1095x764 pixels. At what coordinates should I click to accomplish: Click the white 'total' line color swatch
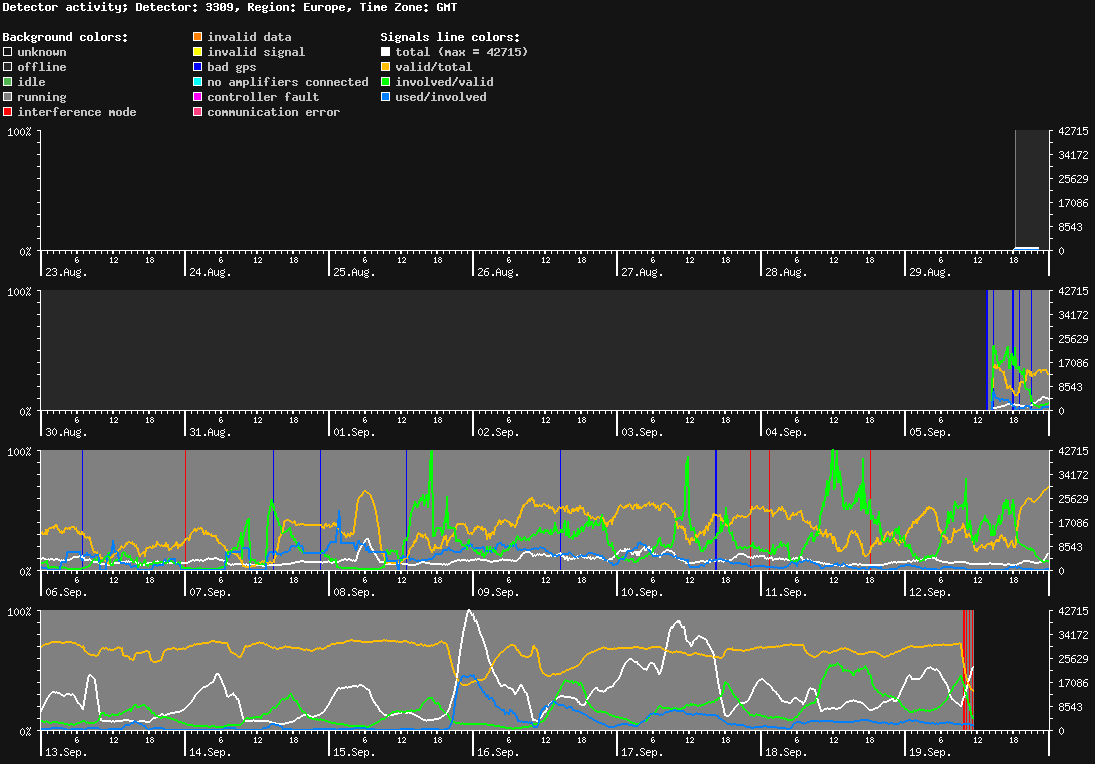(x=385, y=52)
